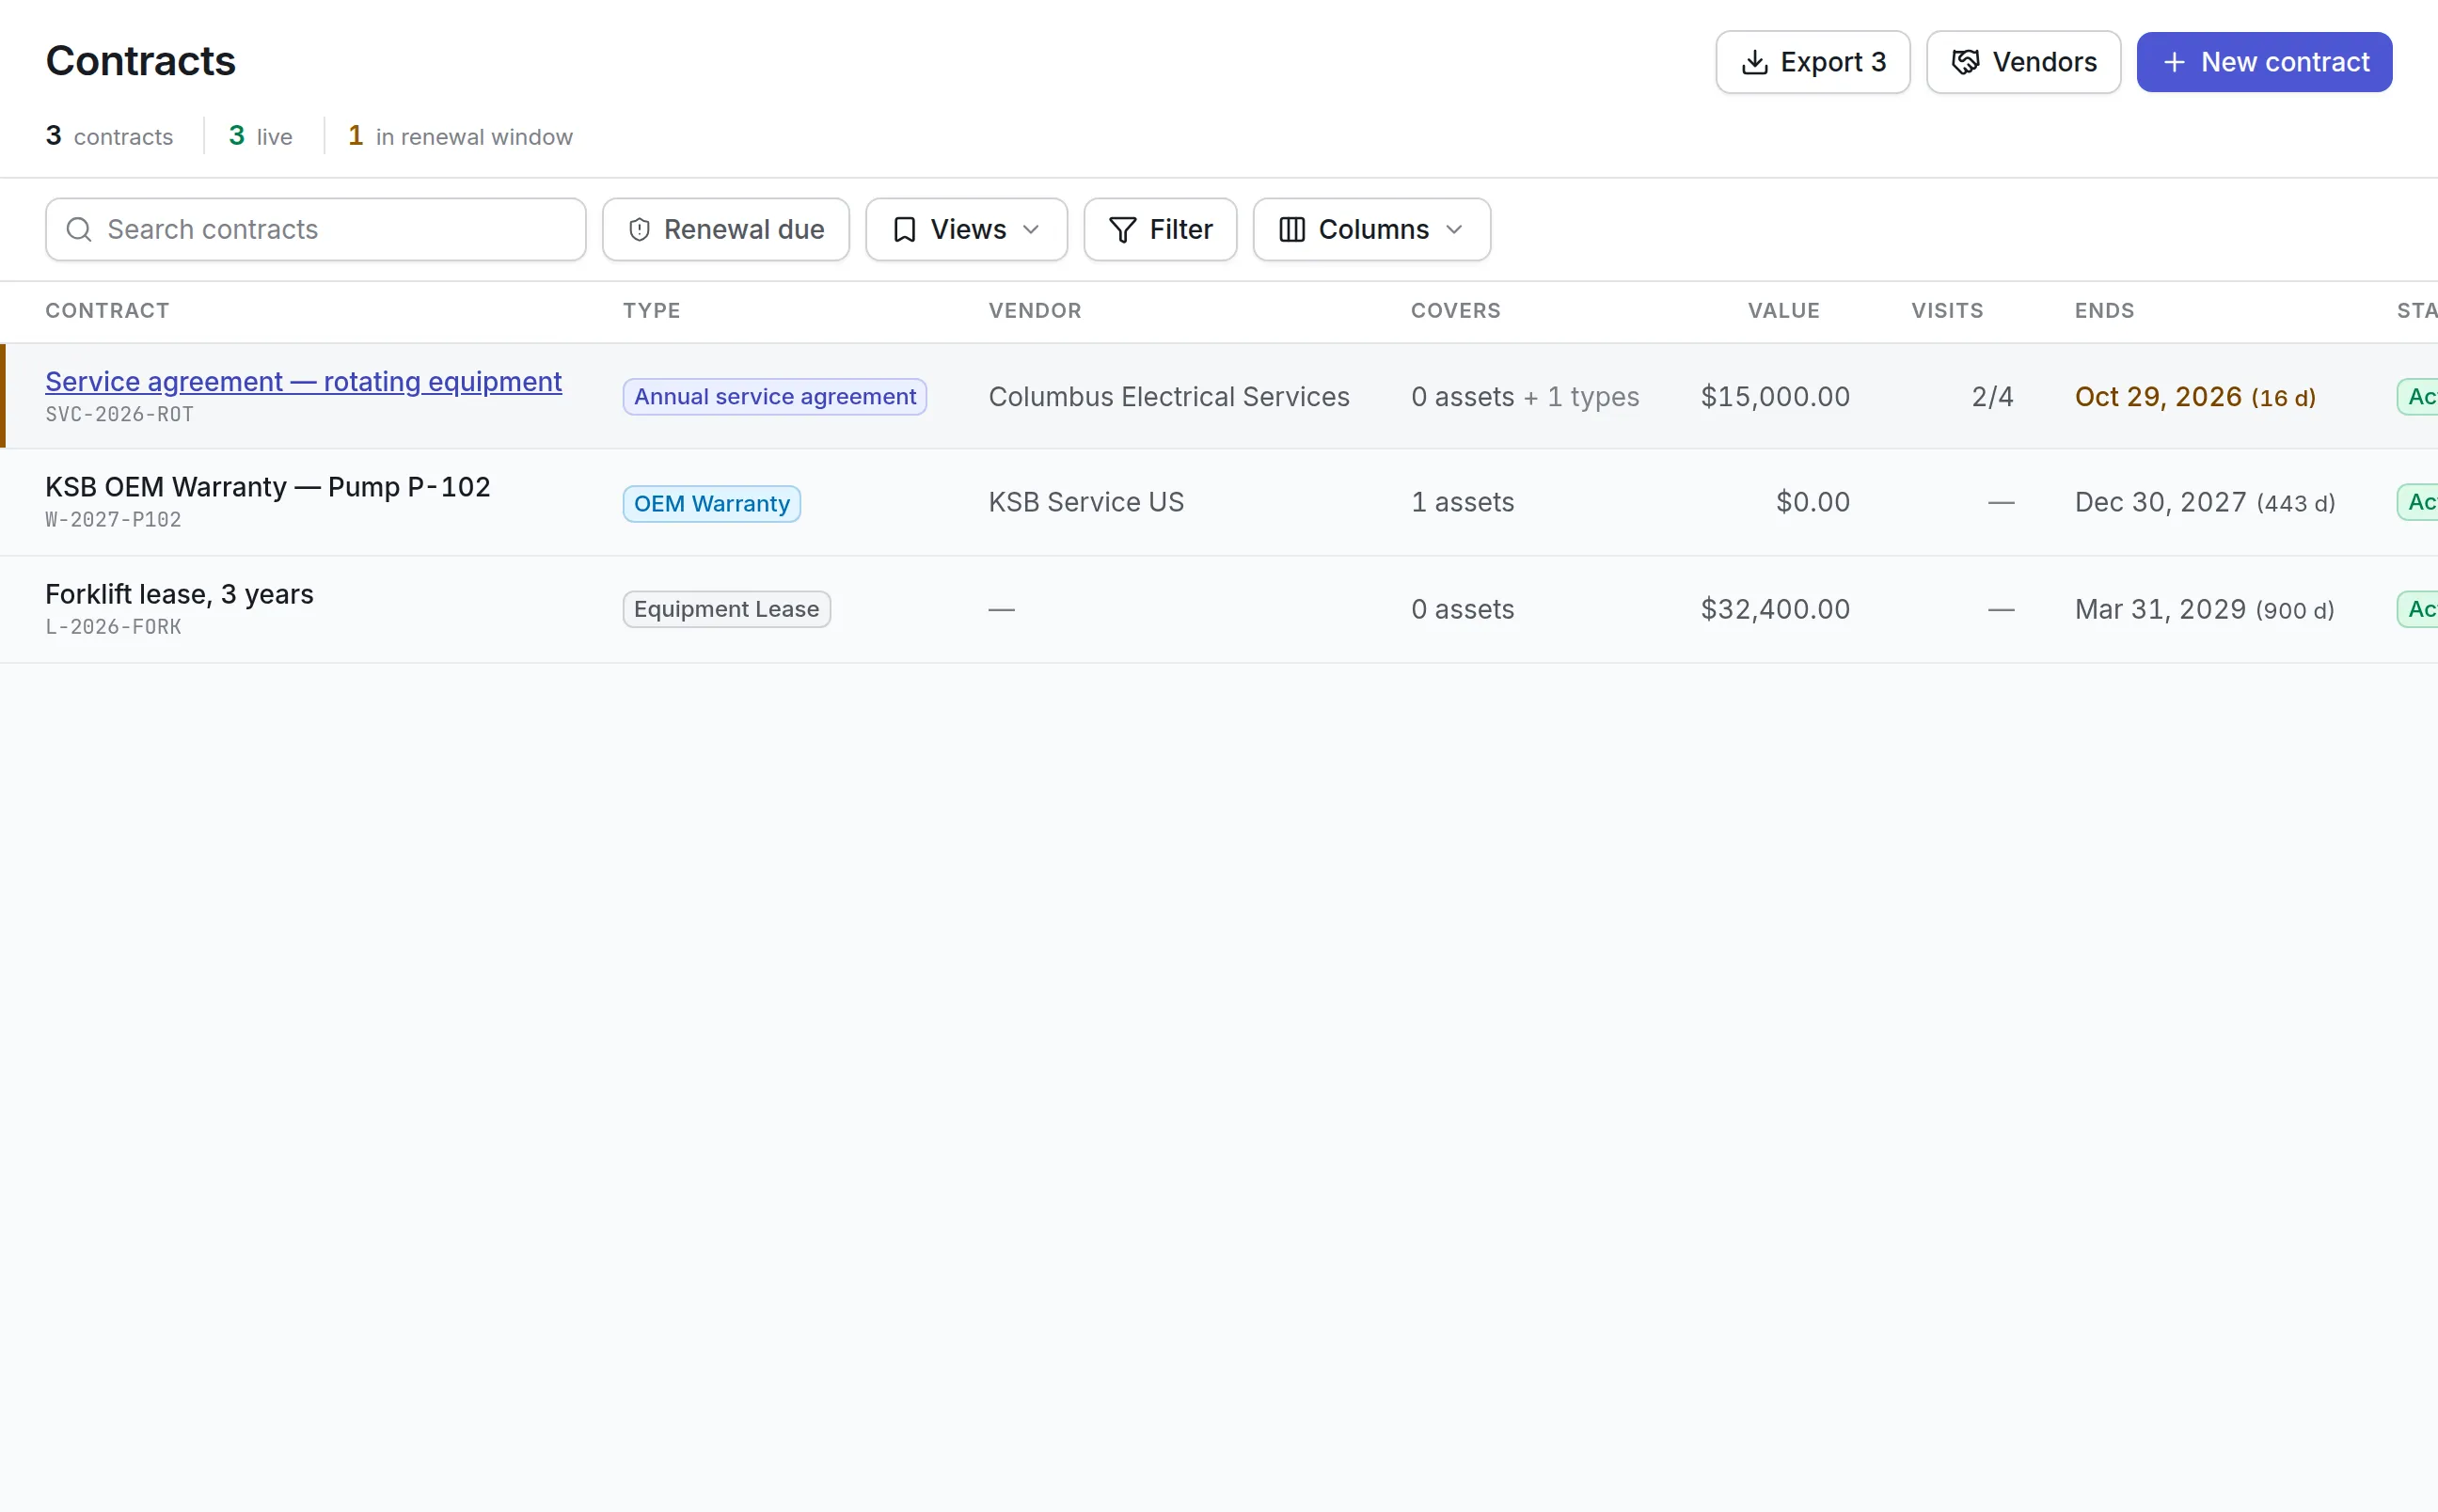Select Forklift lease, 3 years row

[1219, 609]
